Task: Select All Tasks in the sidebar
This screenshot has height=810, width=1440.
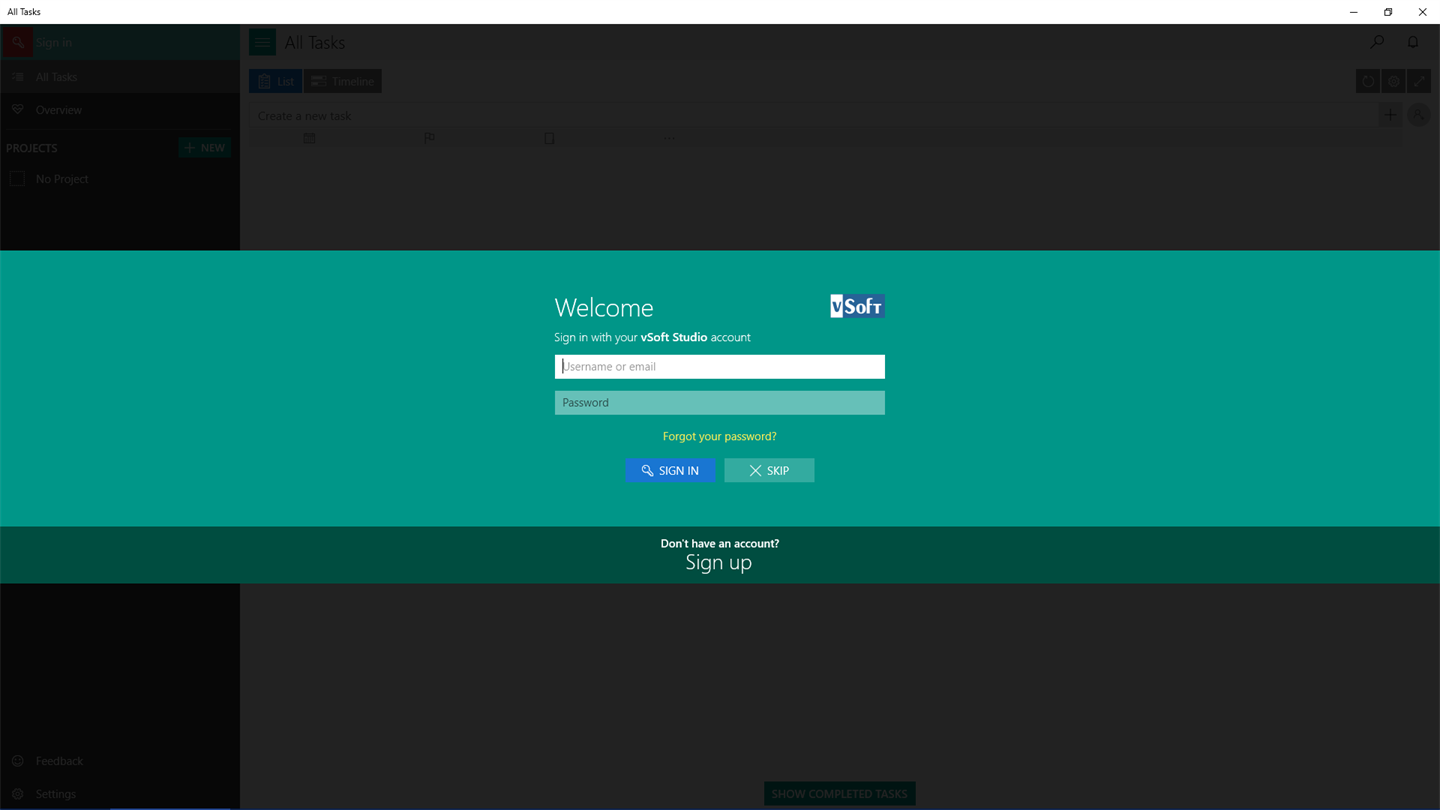Action: [x=120, y=77]
